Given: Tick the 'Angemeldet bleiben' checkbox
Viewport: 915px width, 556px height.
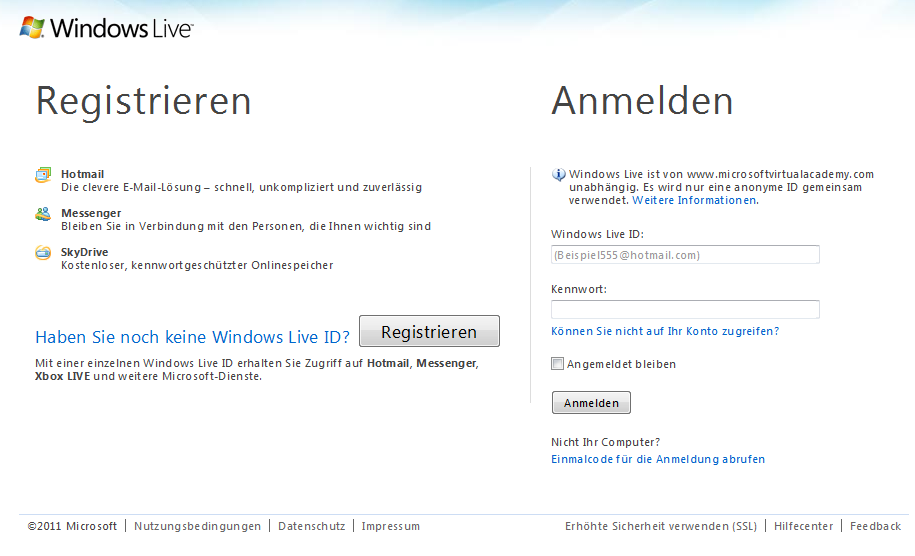Looking at the screenshot, I should 557,363.
